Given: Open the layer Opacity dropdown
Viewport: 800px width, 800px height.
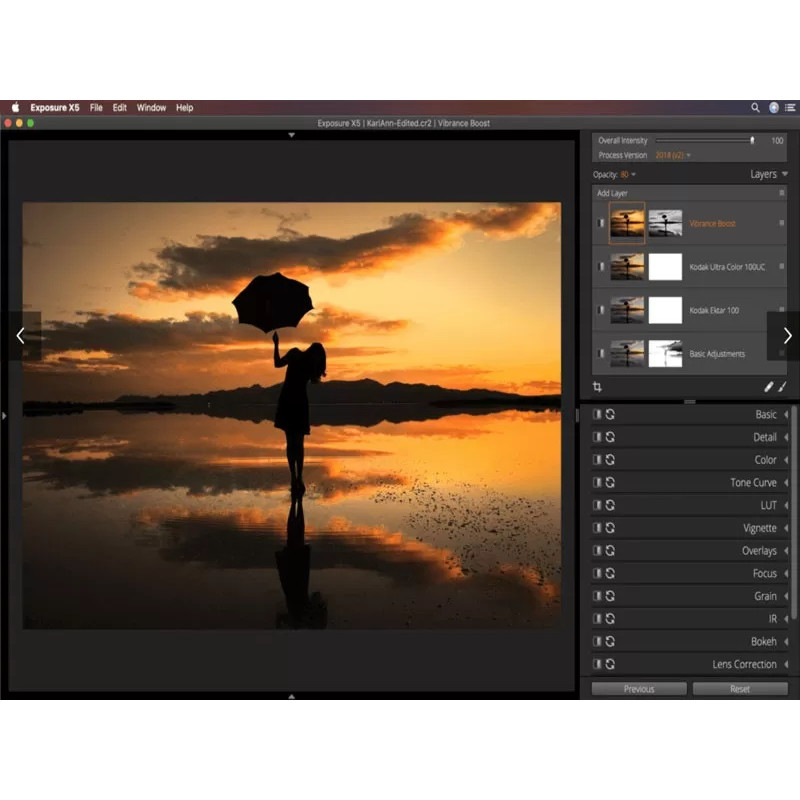Looking at the screenshot, I should [x=628, y=175].
